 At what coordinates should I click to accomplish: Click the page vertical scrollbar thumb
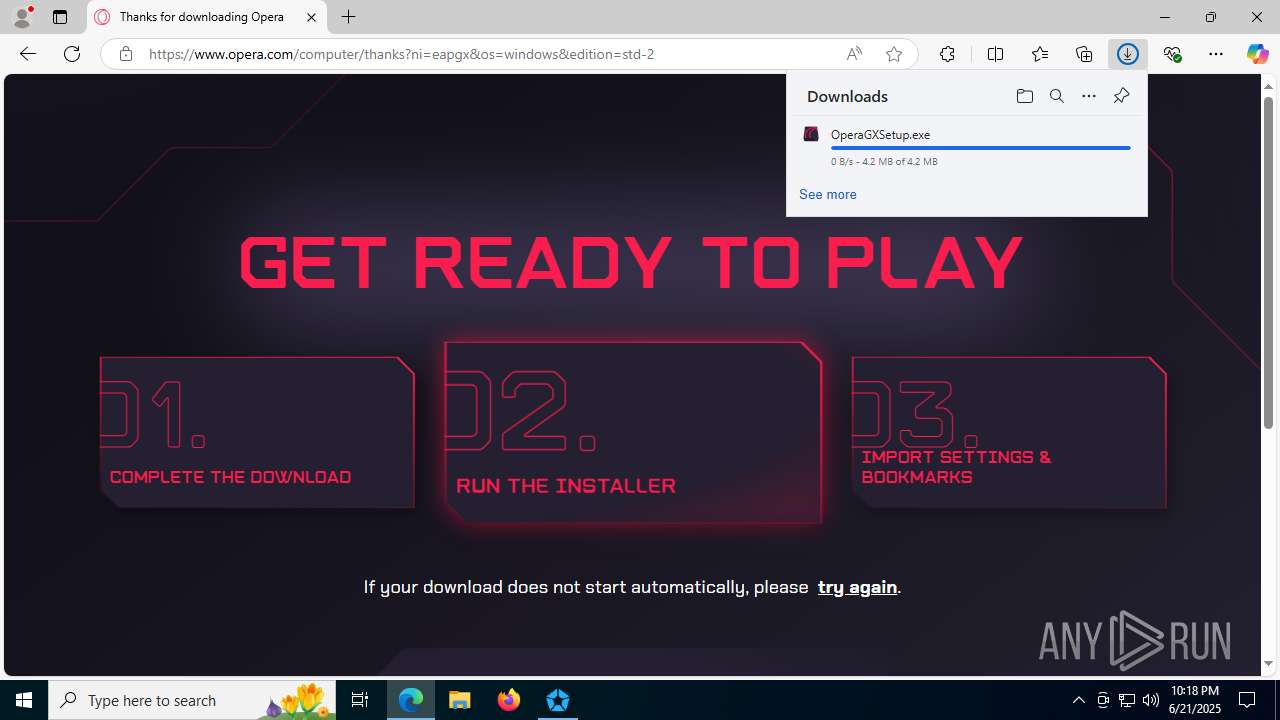(x=1269, y=262)
